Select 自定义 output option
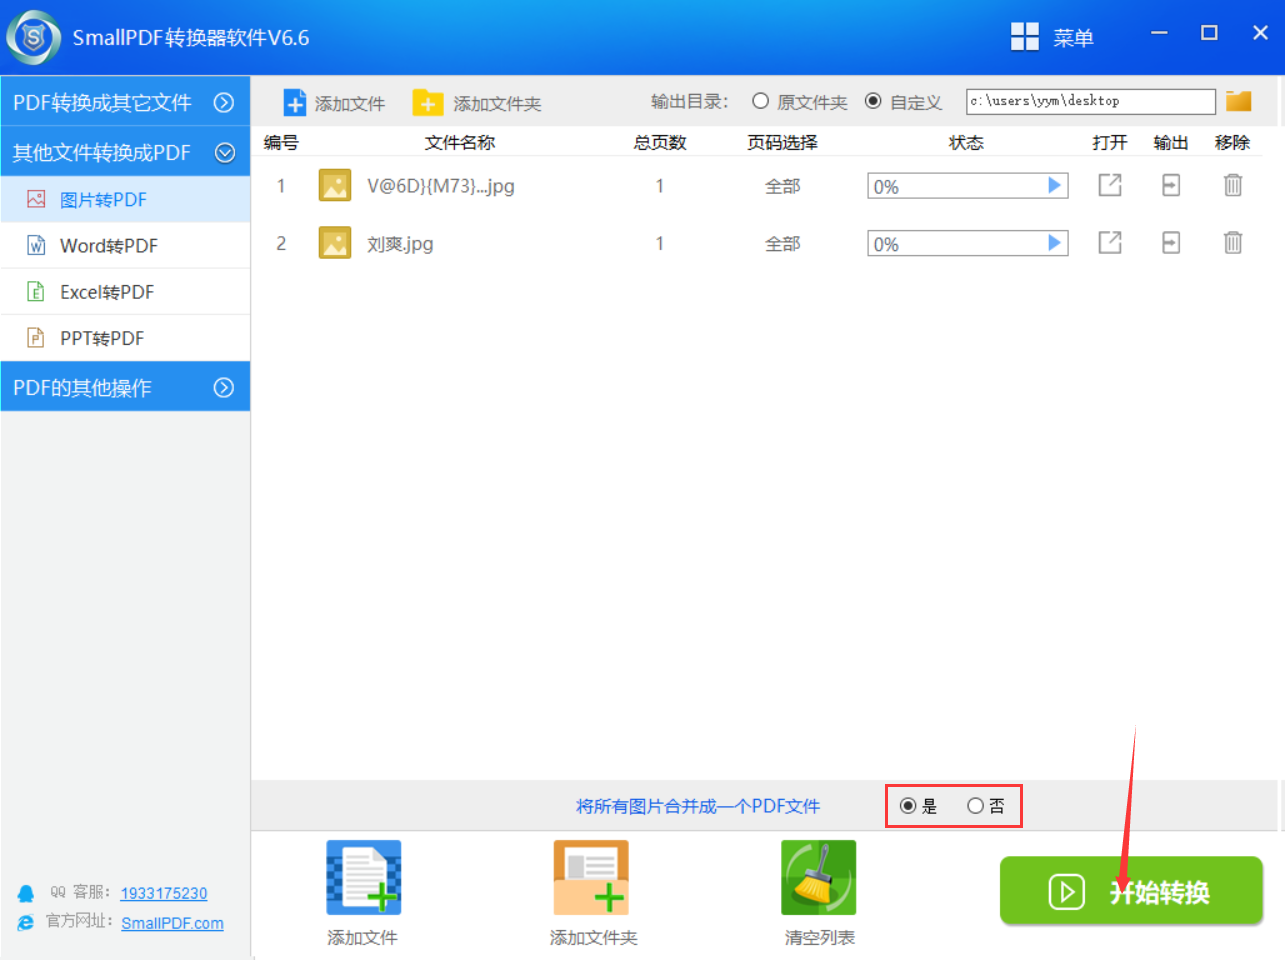 873,101
